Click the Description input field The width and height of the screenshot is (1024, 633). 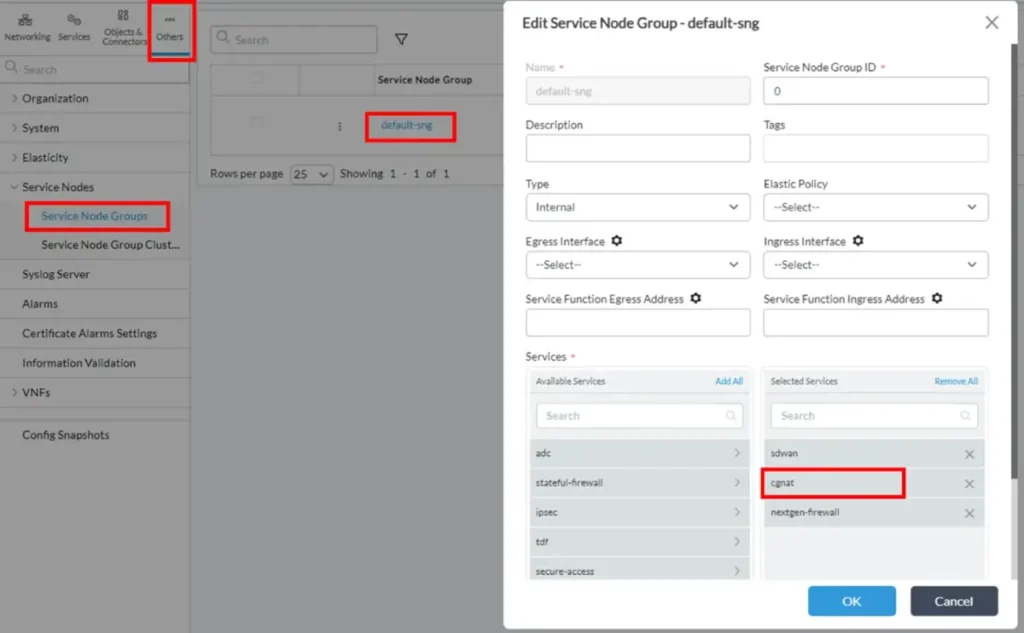point(637,149)
